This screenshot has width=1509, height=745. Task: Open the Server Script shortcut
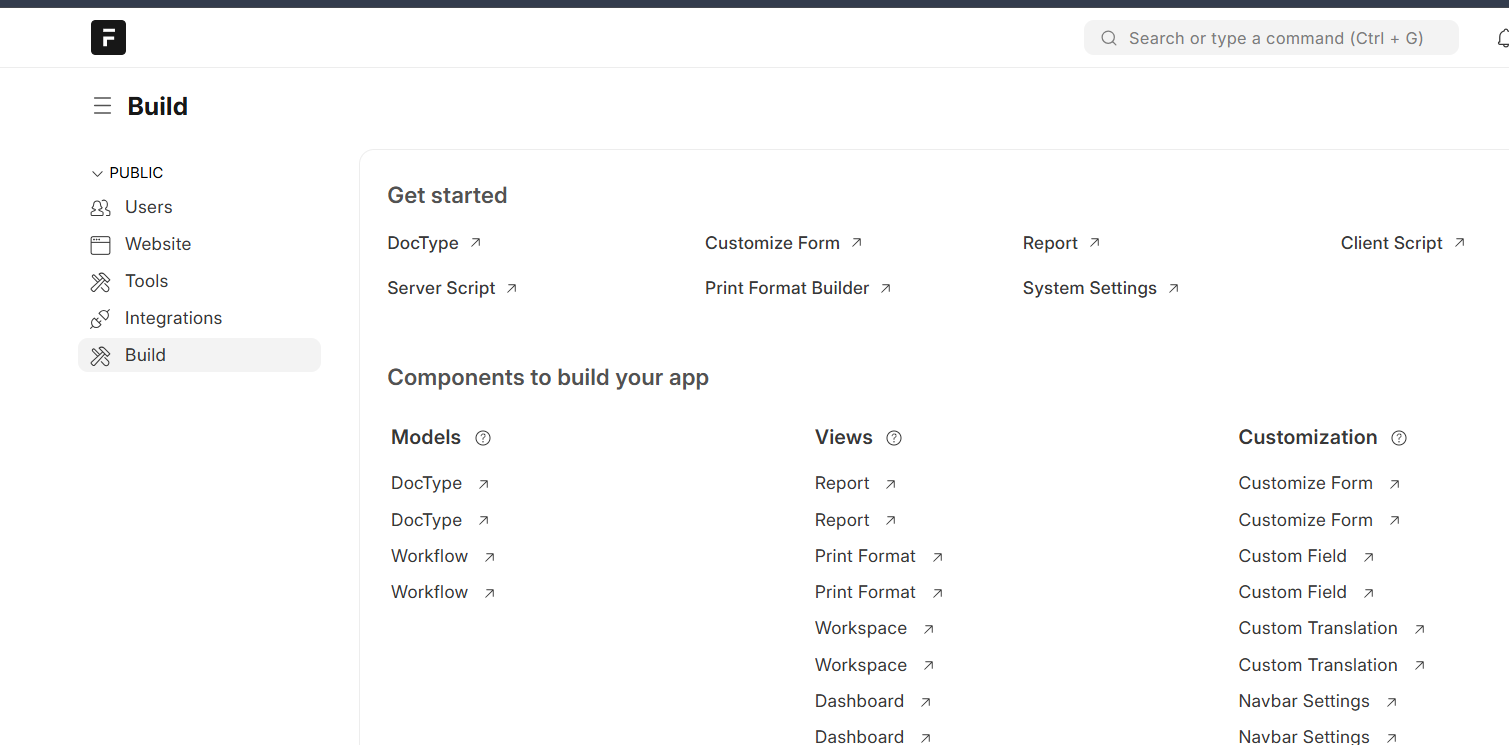pyautogui.click(x=441, y=288)
